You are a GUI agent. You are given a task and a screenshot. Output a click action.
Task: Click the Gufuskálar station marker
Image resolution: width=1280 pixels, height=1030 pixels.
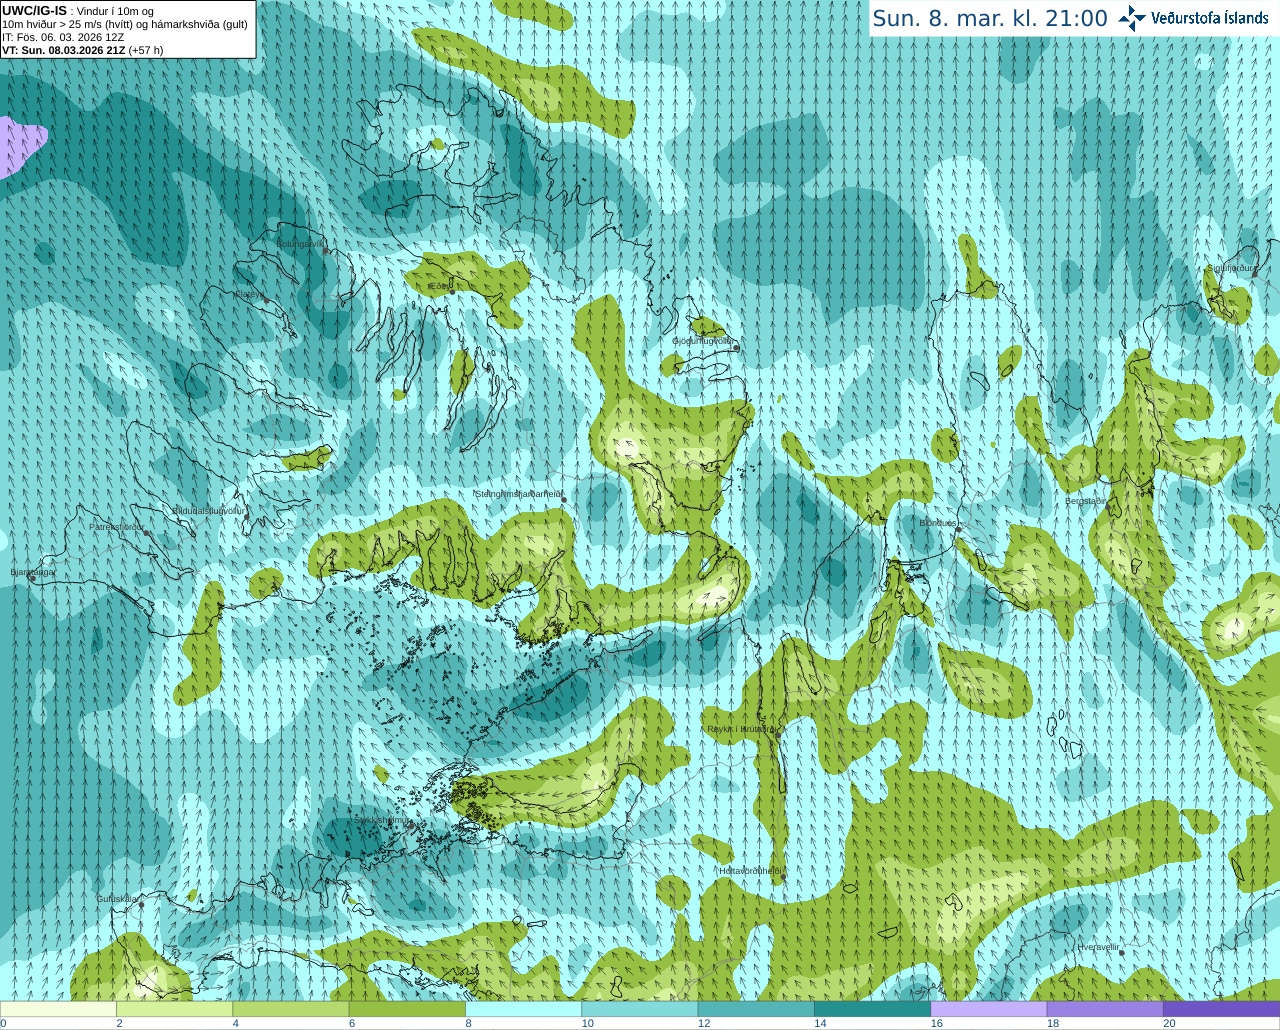[142, 905]
